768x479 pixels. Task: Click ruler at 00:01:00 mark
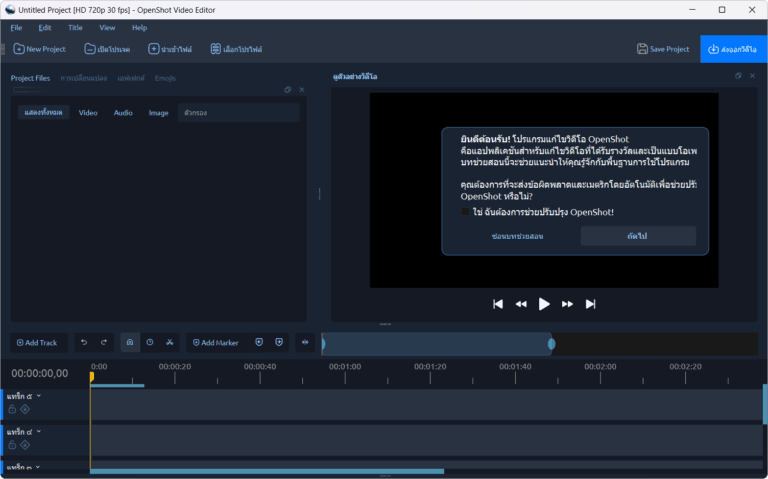coord(345,367)
